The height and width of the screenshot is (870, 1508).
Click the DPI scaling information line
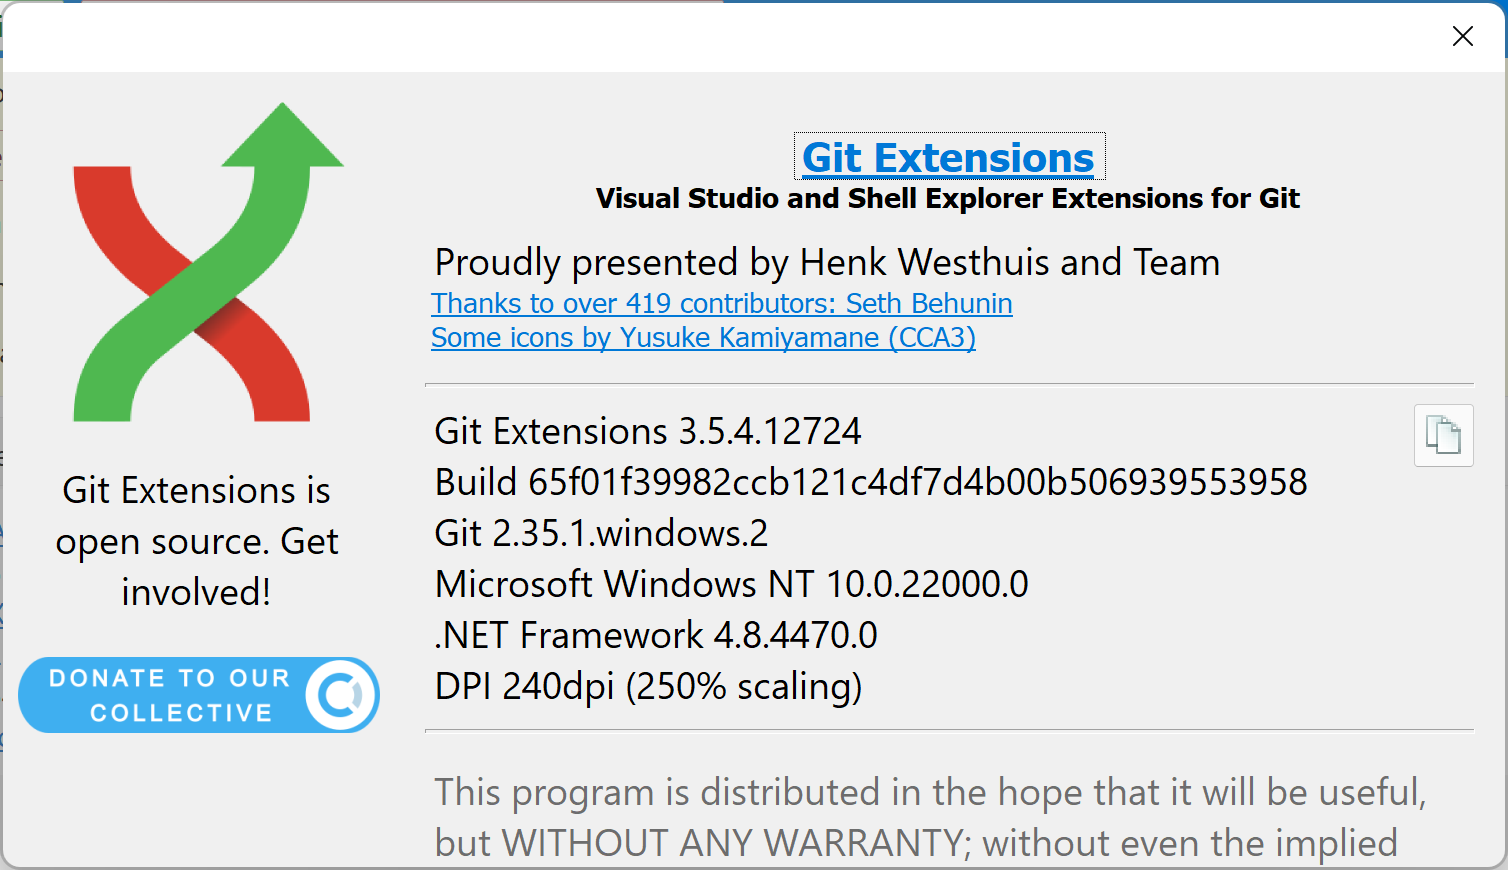[647, 686]
